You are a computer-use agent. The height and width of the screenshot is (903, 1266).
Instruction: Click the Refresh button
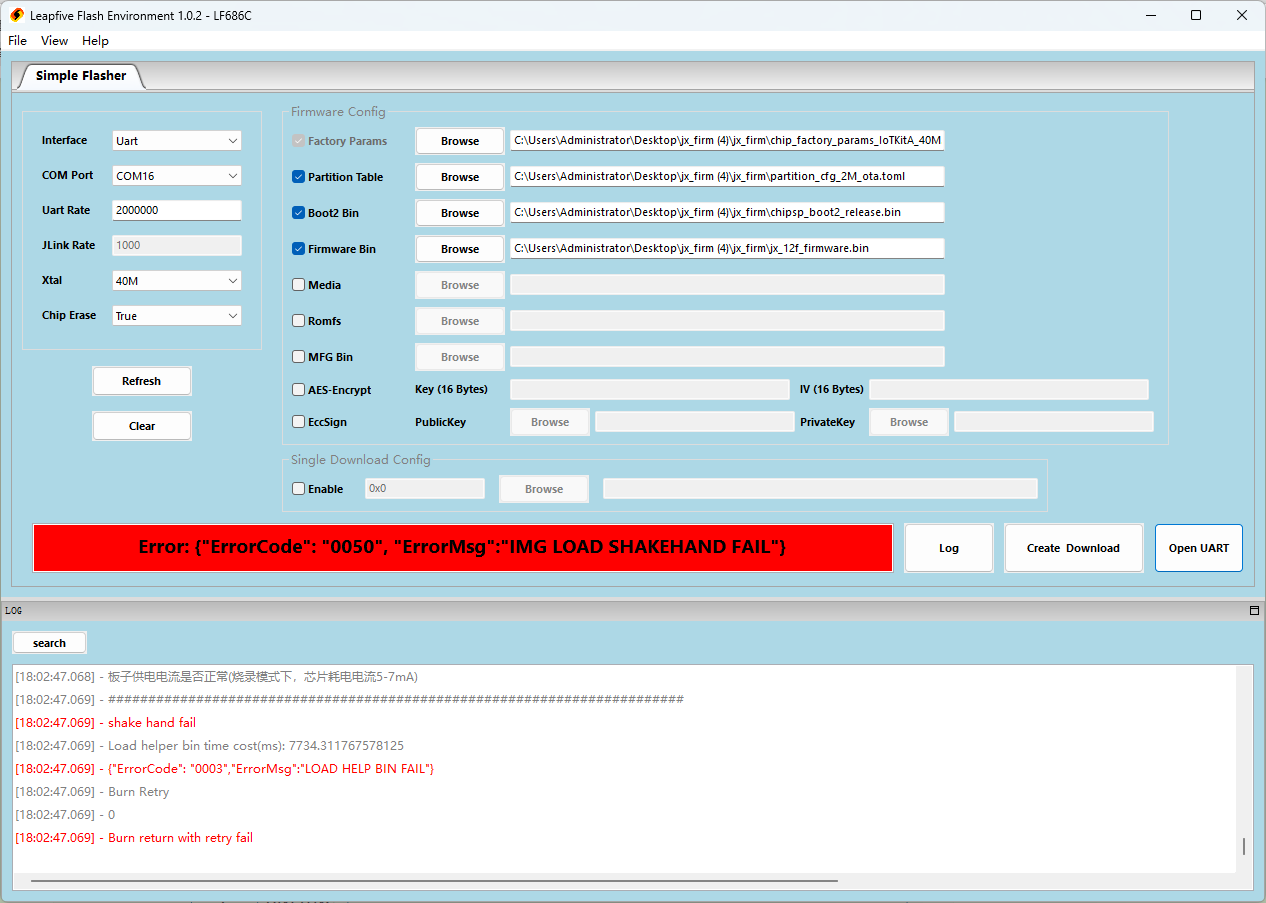141,381
